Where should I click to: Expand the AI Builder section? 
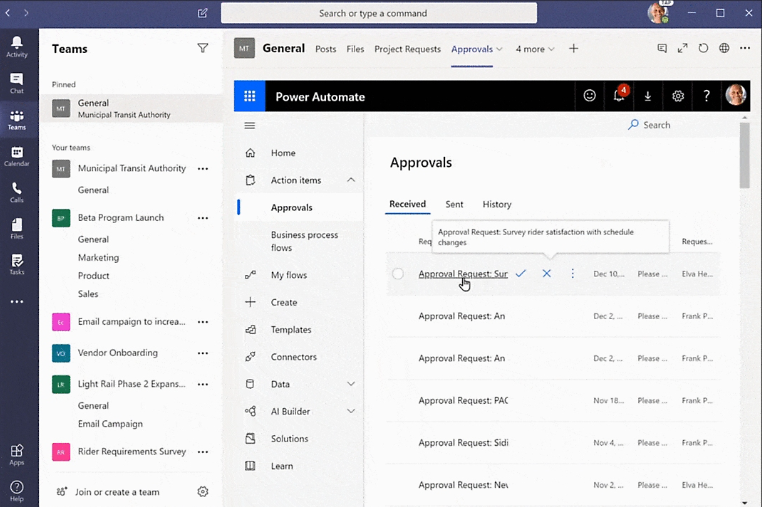[351, 411]
